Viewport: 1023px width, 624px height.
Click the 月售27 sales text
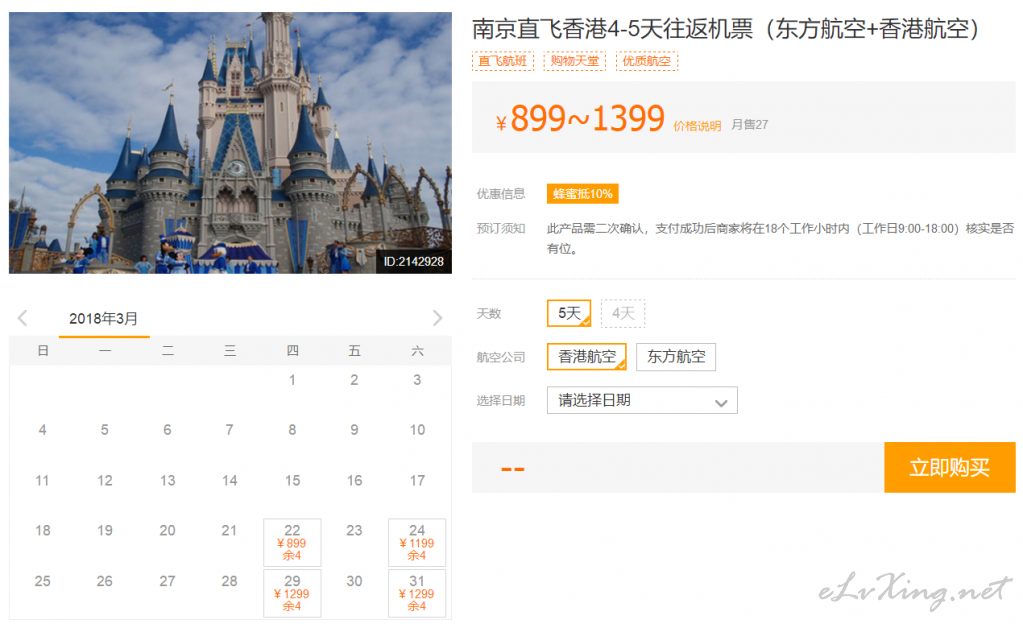tap(750, 125)
